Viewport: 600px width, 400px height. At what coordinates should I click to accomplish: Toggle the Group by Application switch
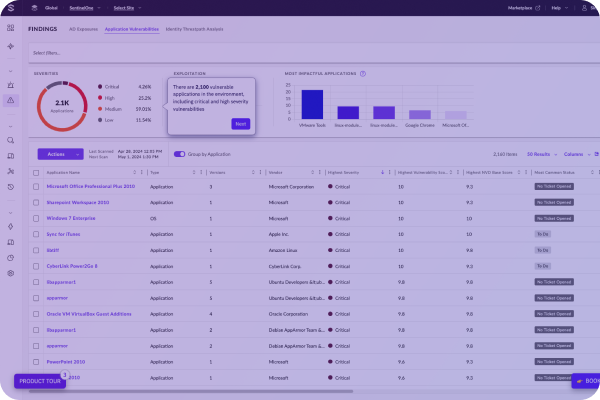tap(180, 154)
